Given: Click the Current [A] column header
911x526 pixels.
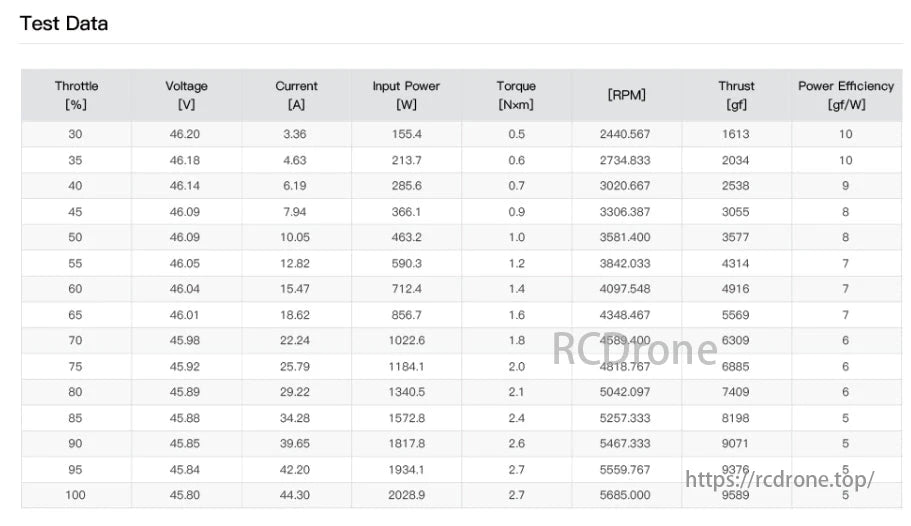Looking at the screenshot, I should pos(296,95).
